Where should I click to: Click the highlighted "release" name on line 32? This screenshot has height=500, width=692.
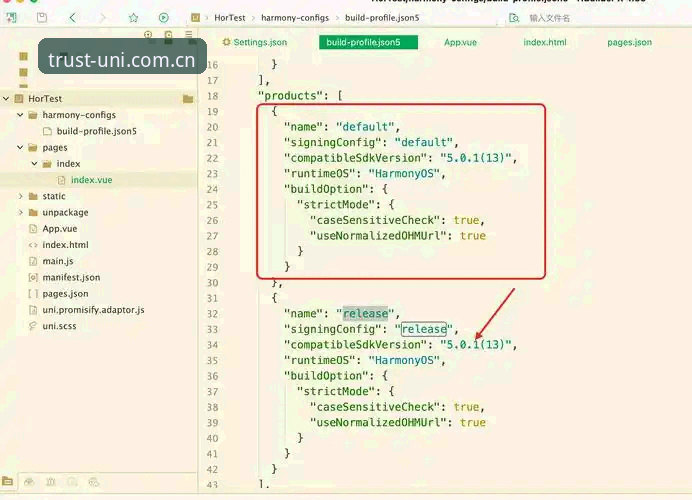[x=365, y=313]
